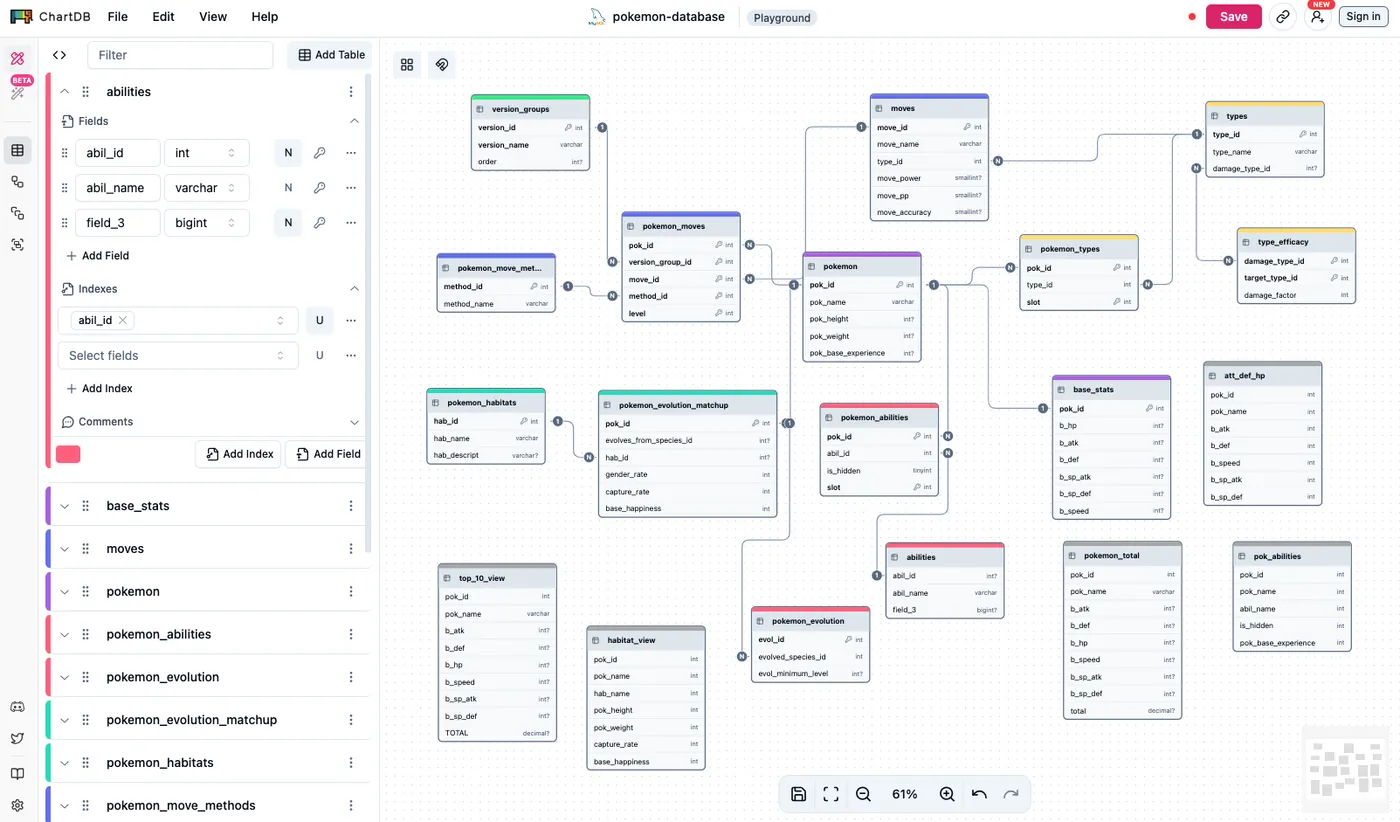Click the minimap on the canvas

(x=1346, y=771)
